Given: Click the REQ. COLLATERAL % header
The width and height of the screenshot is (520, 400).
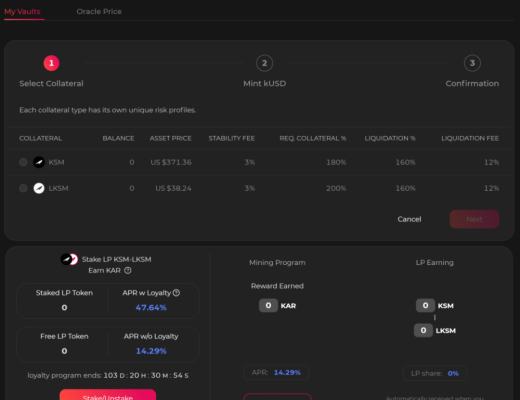Looking at the screenshot, I should click(x=313, y=138).
